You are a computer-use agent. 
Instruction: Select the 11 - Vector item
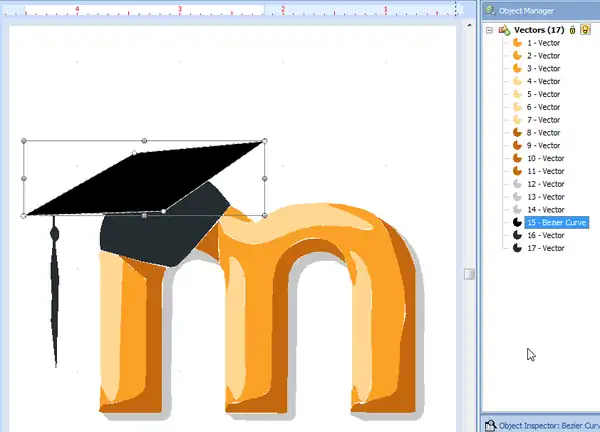(x=545, y=171)
